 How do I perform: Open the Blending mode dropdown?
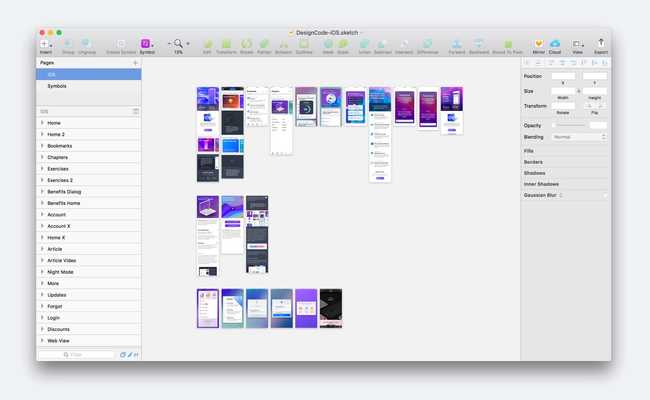579,137
